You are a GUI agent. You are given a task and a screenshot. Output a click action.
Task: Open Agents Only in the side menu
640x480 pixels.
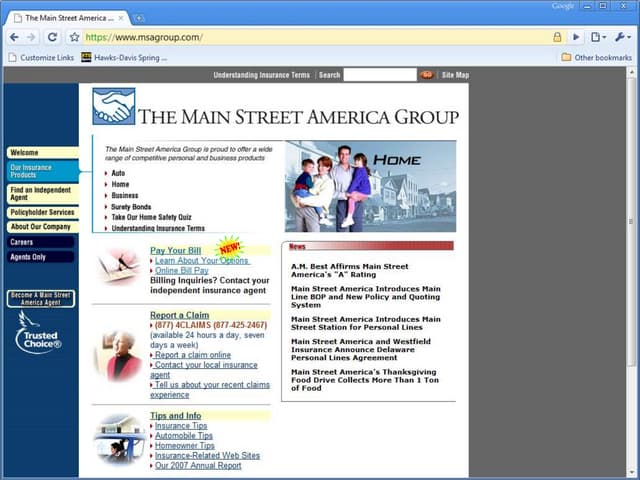pyautogui.click(x=40, y=257)
